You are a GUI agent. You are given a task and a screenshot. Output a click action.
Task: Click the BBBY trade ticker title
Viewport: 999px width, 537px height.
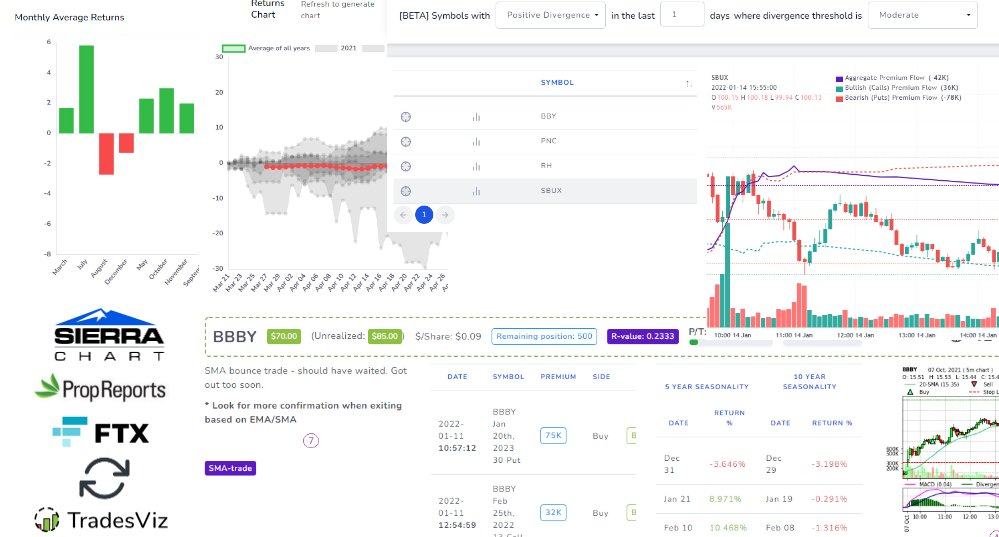point(234,336)
